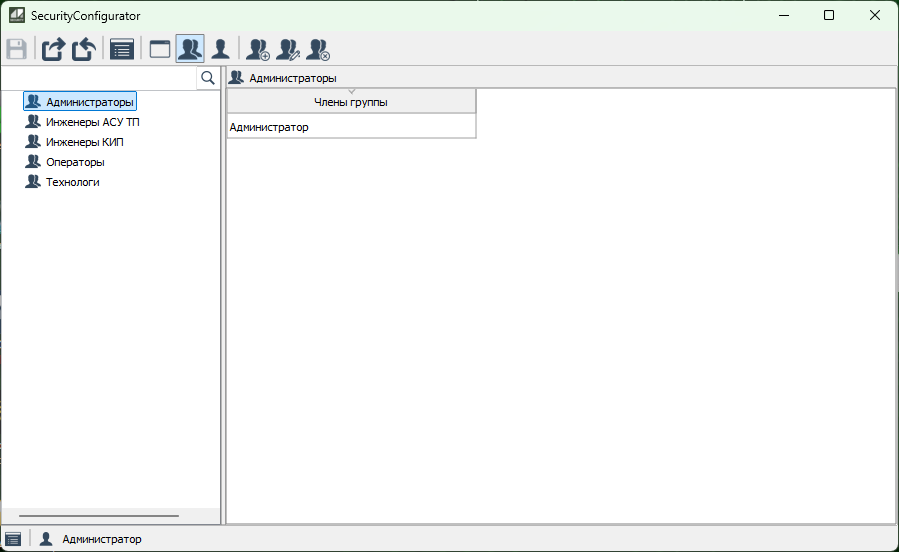Select the Инженеры КИП group
Screen dimensions: 899x552
tap(84, 142)
